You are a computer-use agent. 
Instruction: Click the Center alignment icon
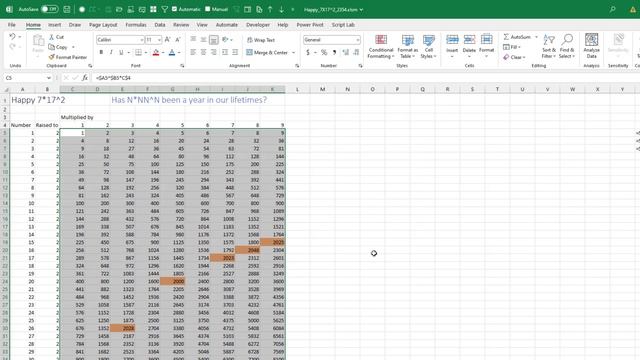(x=203, y=52)
